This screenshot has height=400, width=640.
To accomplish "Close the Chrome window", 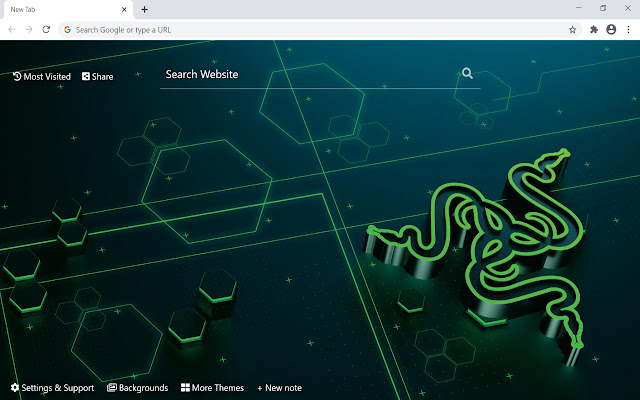I will [628, 8].
